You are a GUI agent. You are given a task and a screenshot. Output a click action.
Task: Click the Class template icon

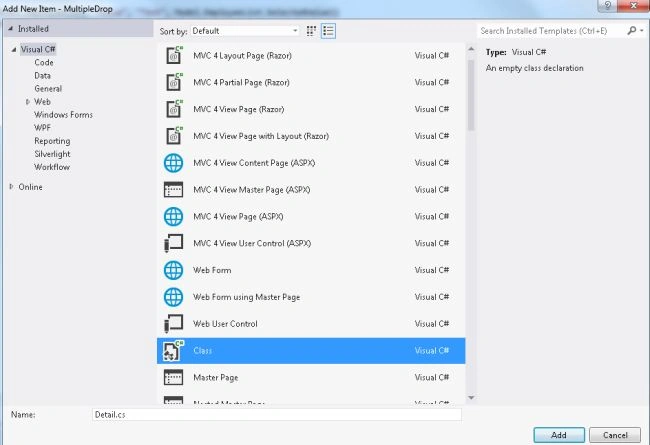[173, 350]
